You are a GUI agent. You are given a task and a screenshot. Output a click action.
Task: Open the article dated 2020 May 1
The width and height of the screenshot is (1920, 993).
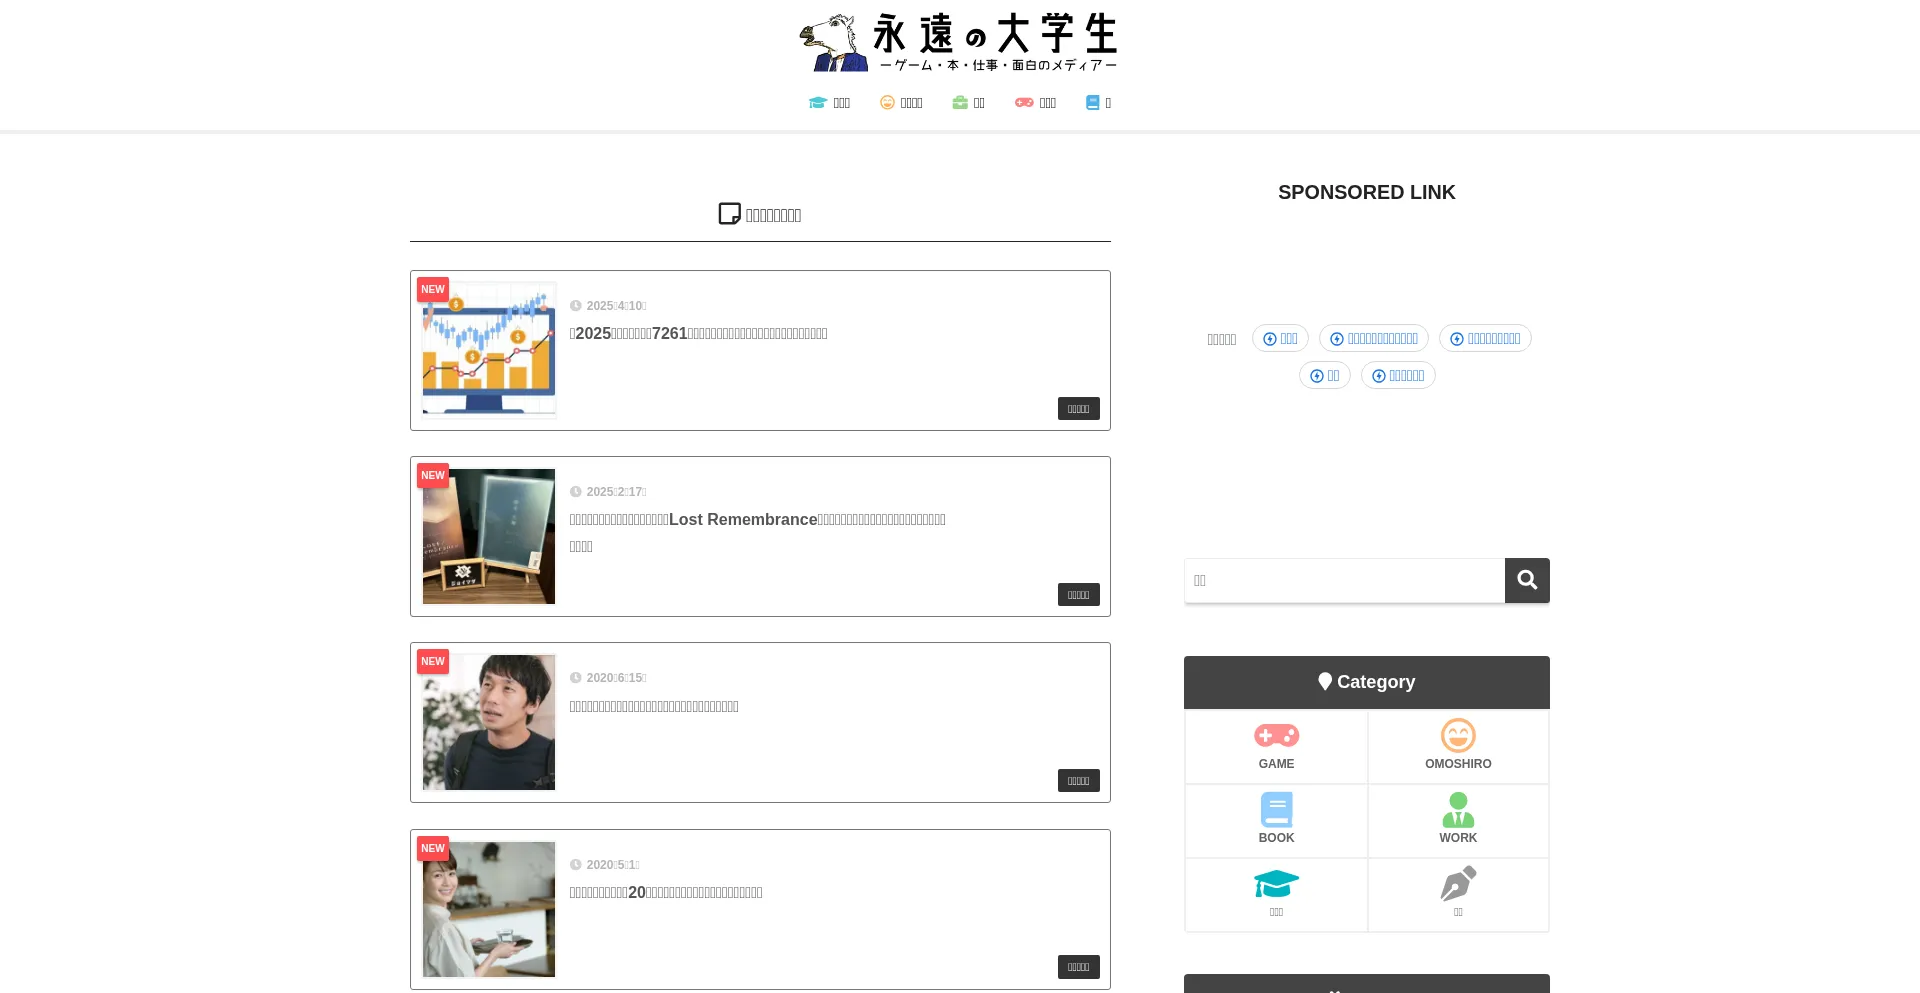(x=665, y=893)
